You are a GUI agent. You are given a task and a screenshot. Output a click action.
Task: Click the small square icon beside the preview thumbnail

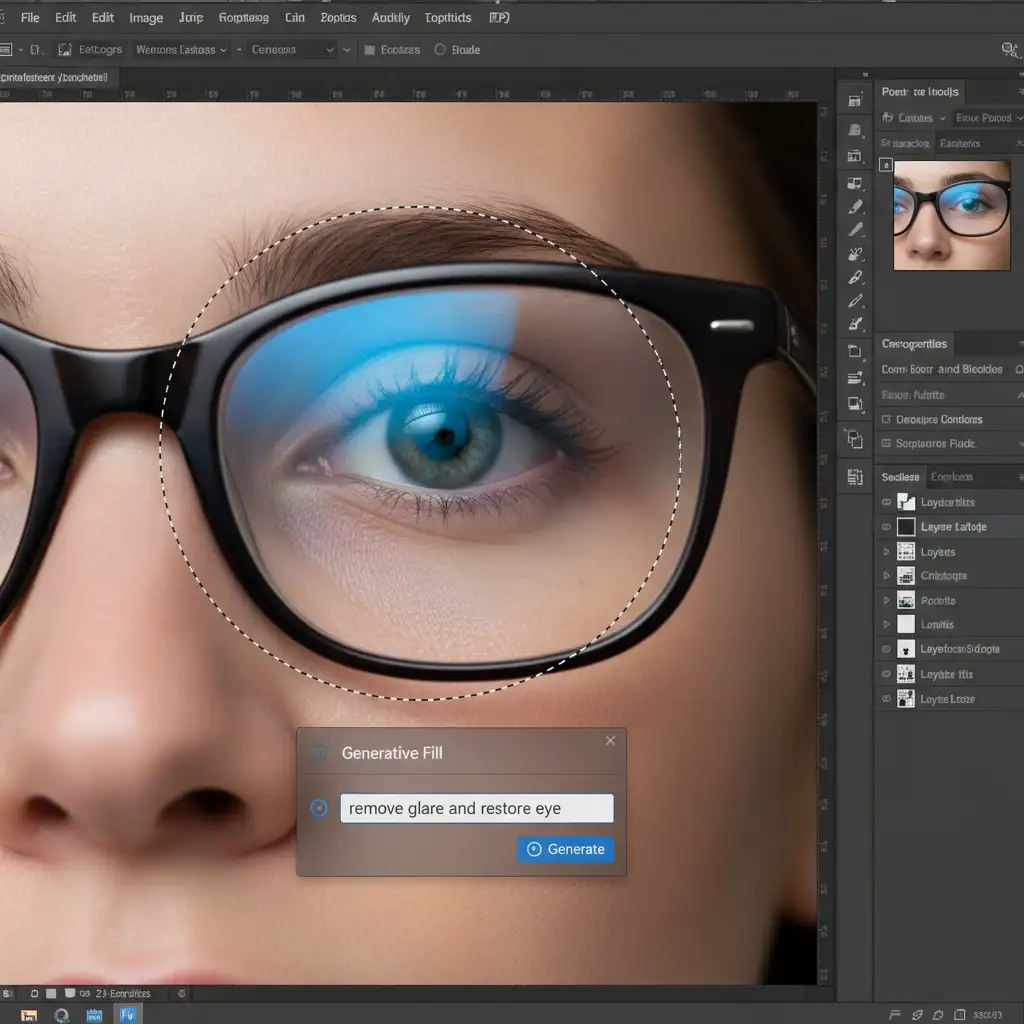tap(885, 165)
